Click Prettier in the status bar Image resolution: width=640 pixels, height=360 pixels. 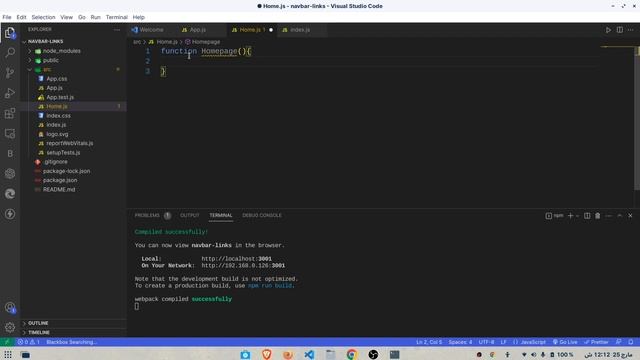[x=596, y=342]
